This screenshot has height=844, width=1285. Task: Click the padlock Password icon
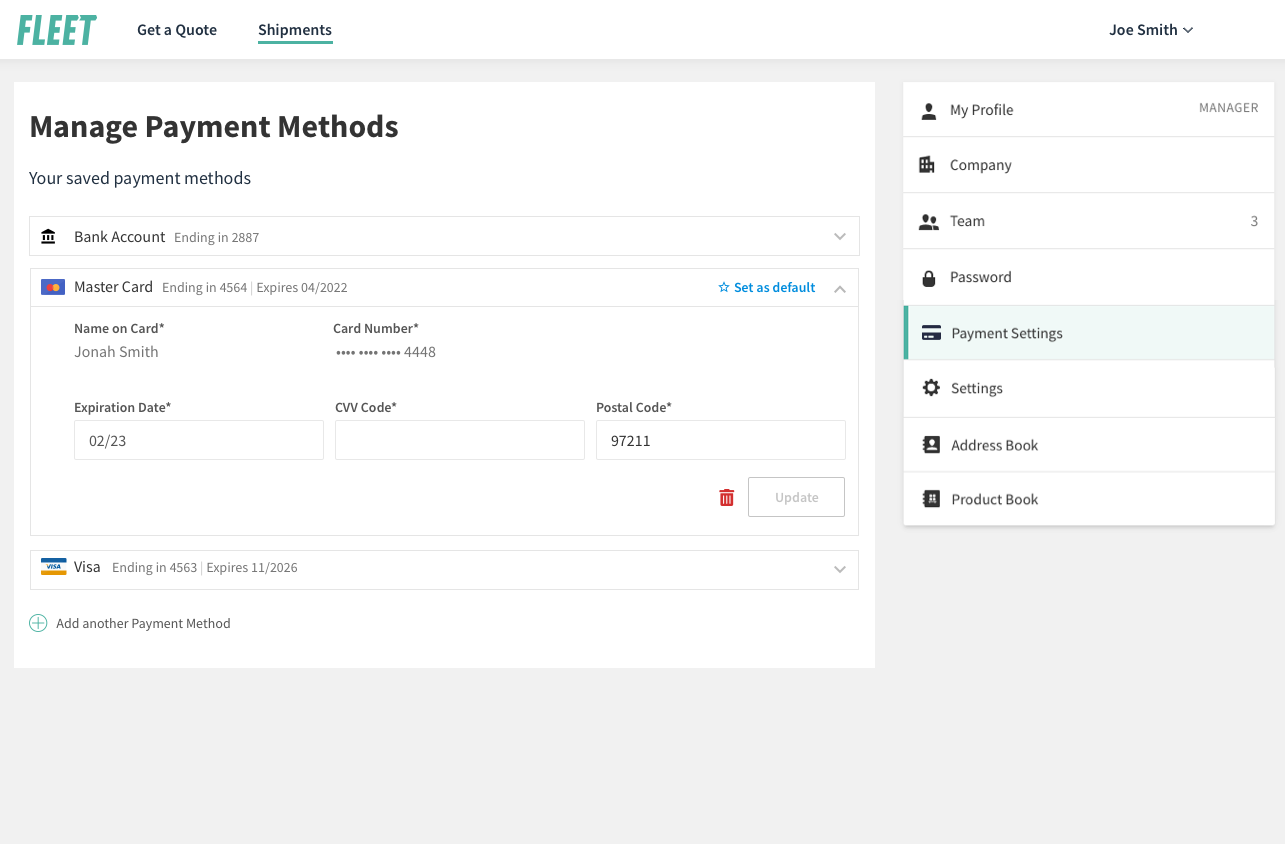tap(928, 277)
